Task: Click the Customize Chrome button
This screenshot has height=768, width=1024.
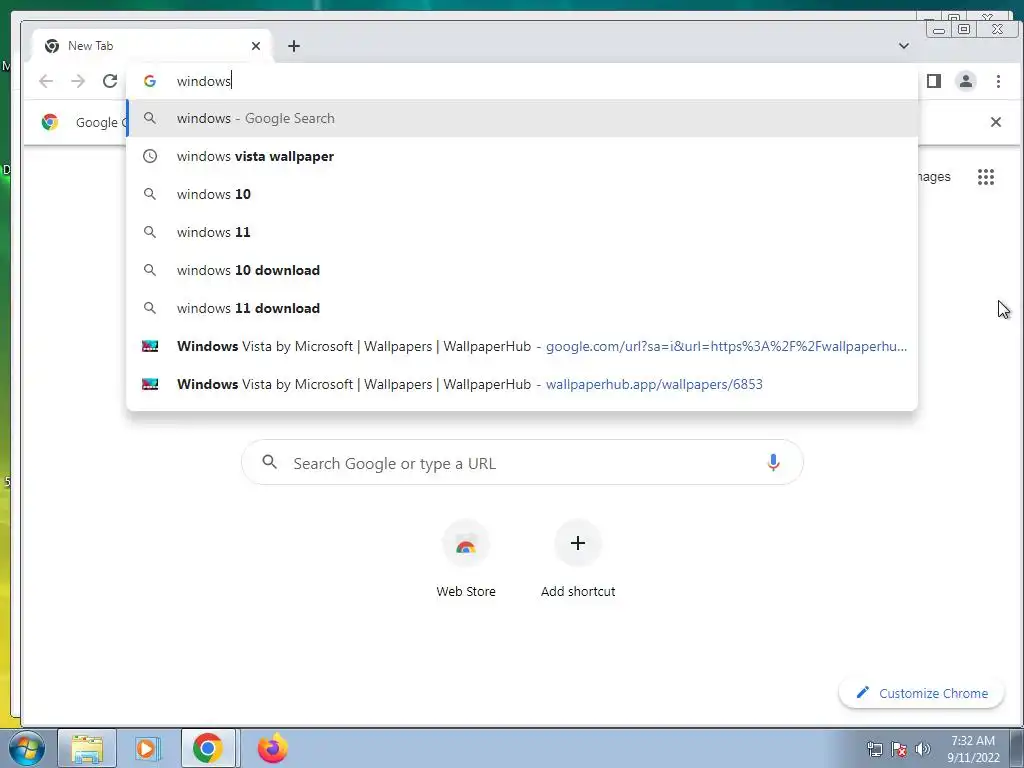Action: [x=921, y=693]
